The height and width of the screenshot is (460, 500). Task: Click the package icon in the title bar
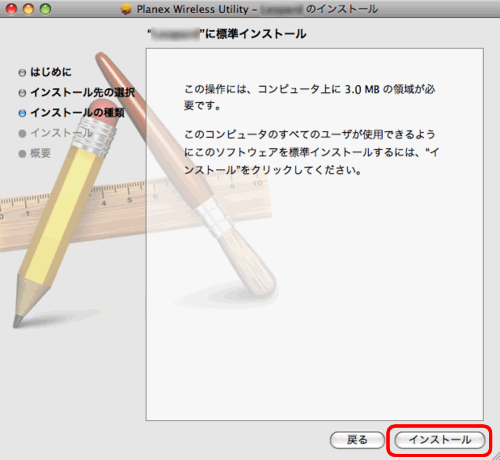pyautogui.click(x=126, y=9)
